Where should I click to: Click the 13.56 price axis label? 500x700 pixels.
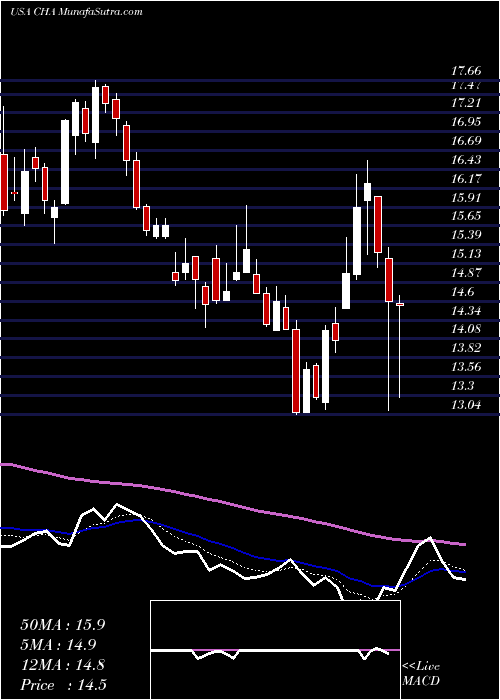(466, 367)
